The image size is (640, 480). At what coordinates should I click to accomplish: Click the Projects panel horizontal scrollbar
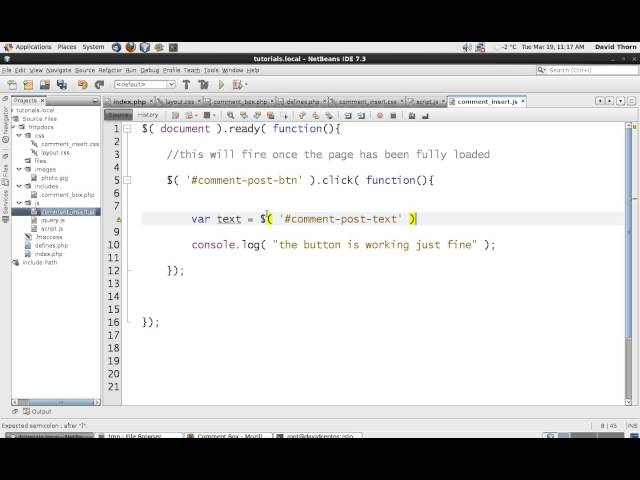tap(56, 402)
